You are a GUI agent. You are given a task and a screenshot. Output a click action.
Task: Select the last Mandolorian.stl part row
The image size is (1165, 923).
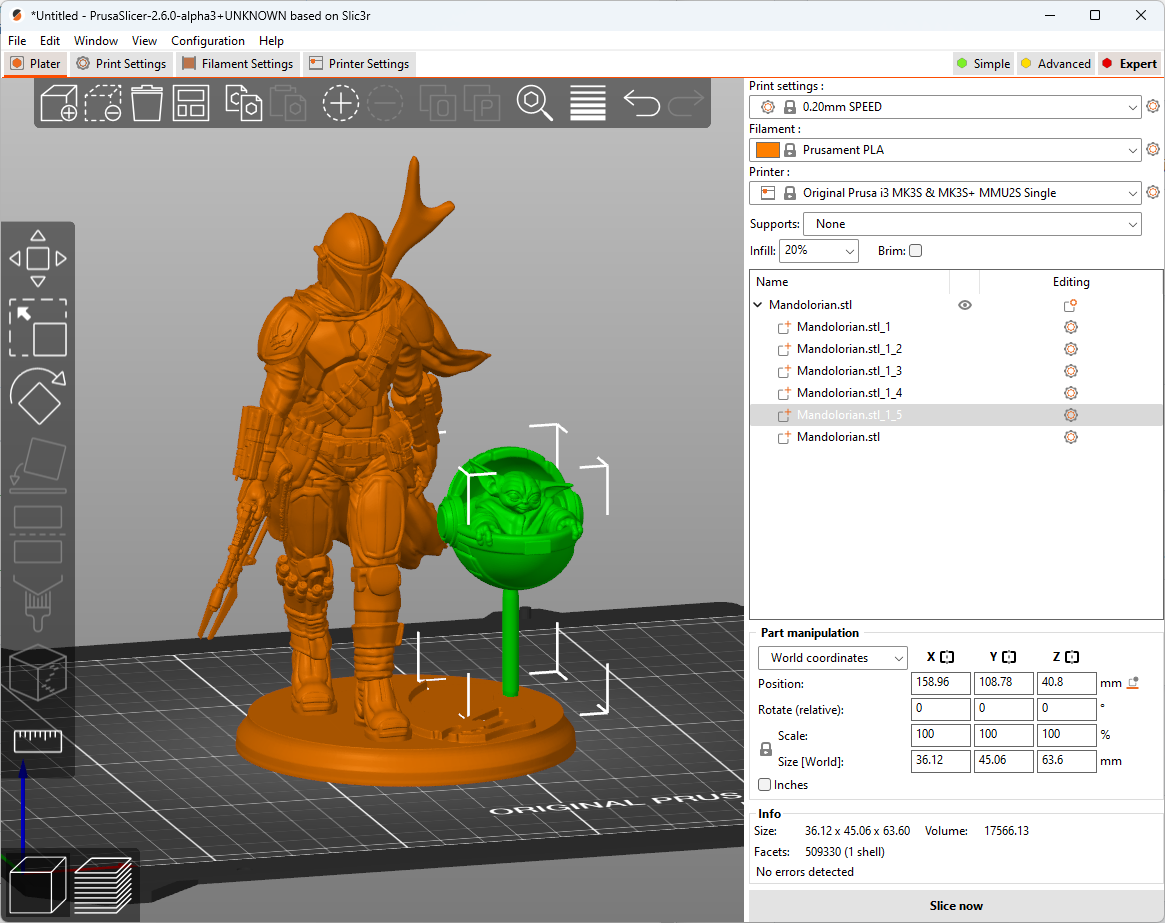956,437
